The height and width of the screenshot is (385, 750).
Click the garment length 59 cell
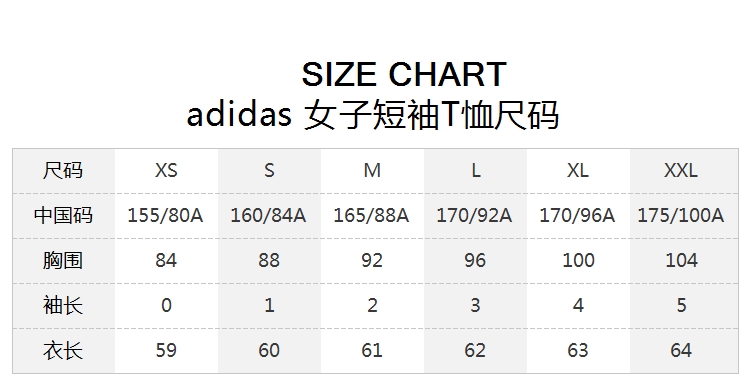(x=166, y=351)
